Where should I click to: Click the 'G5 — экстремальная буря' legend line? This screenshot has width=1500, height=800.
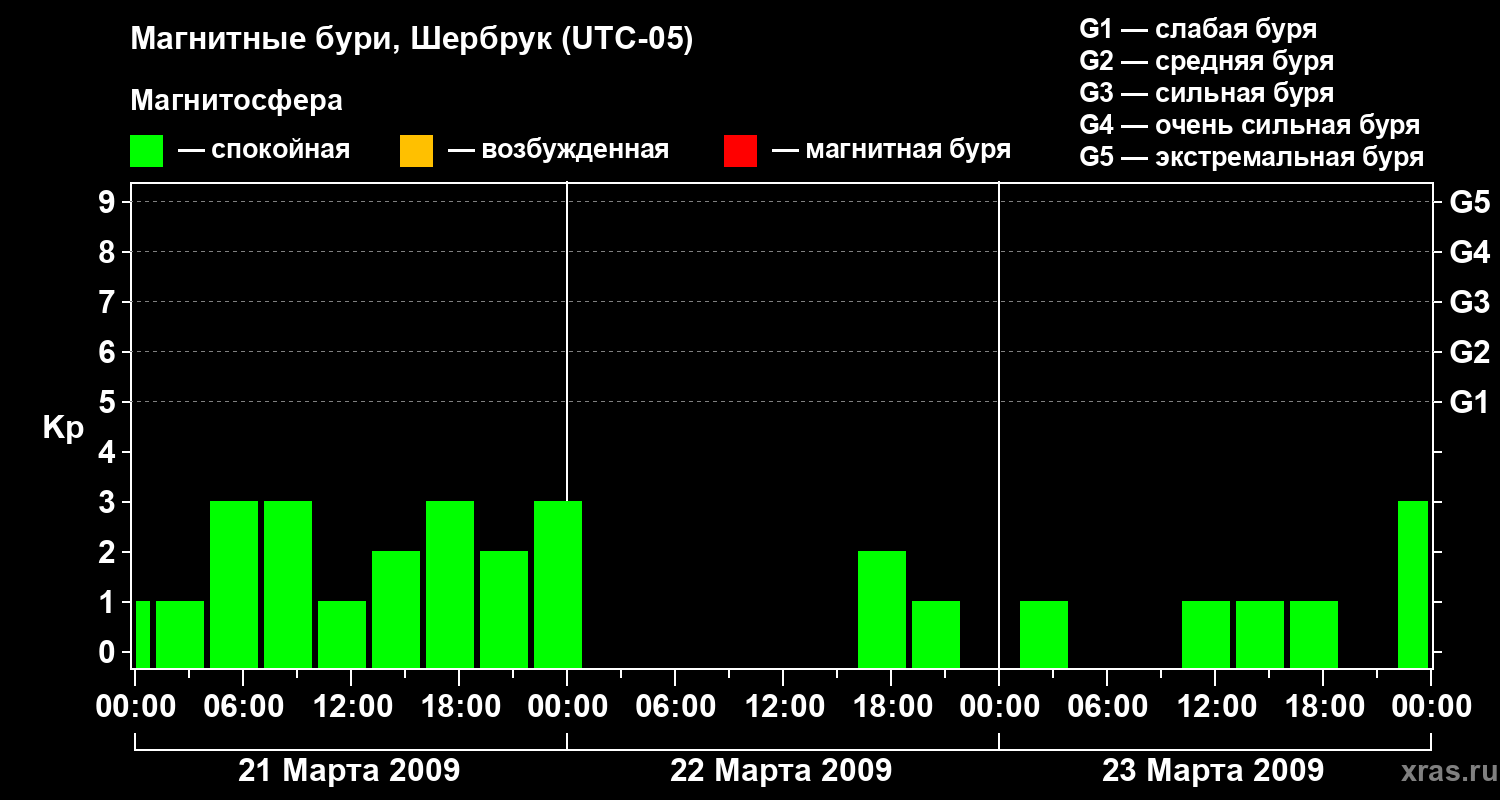click(1252, 157)
